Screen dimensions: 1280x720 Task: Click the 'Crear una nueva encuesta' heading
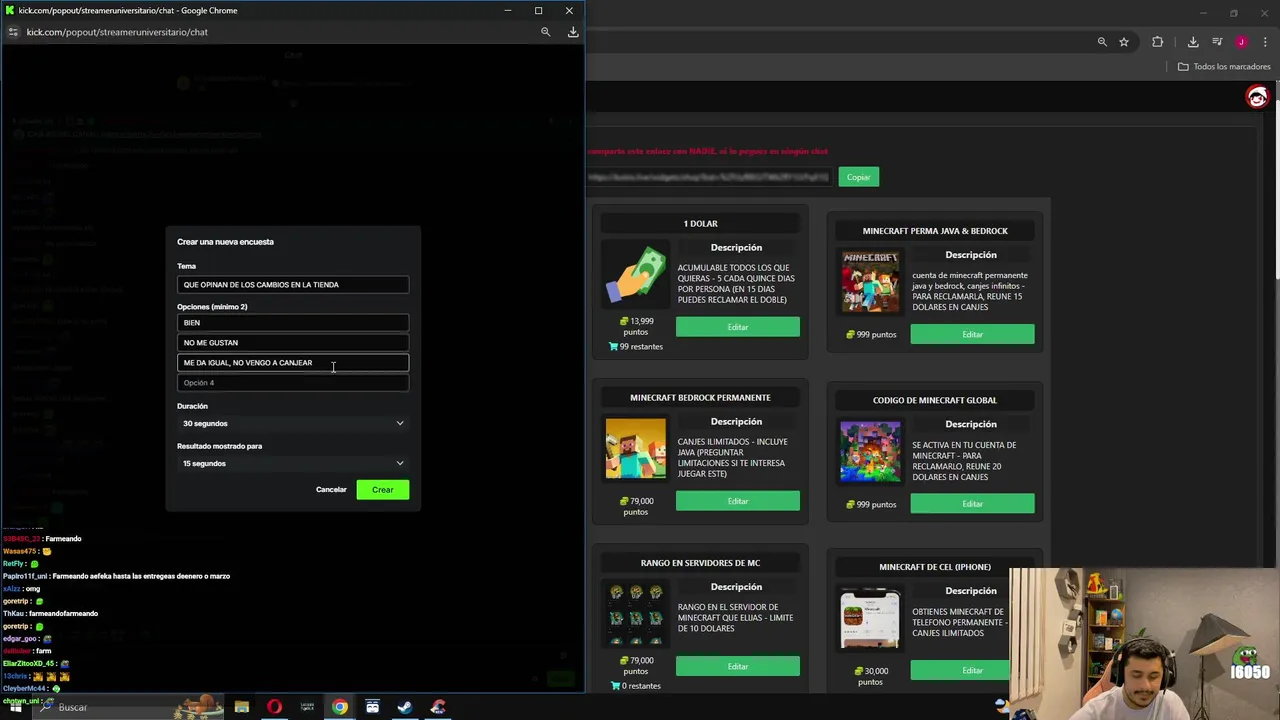(x=225, y=242)
